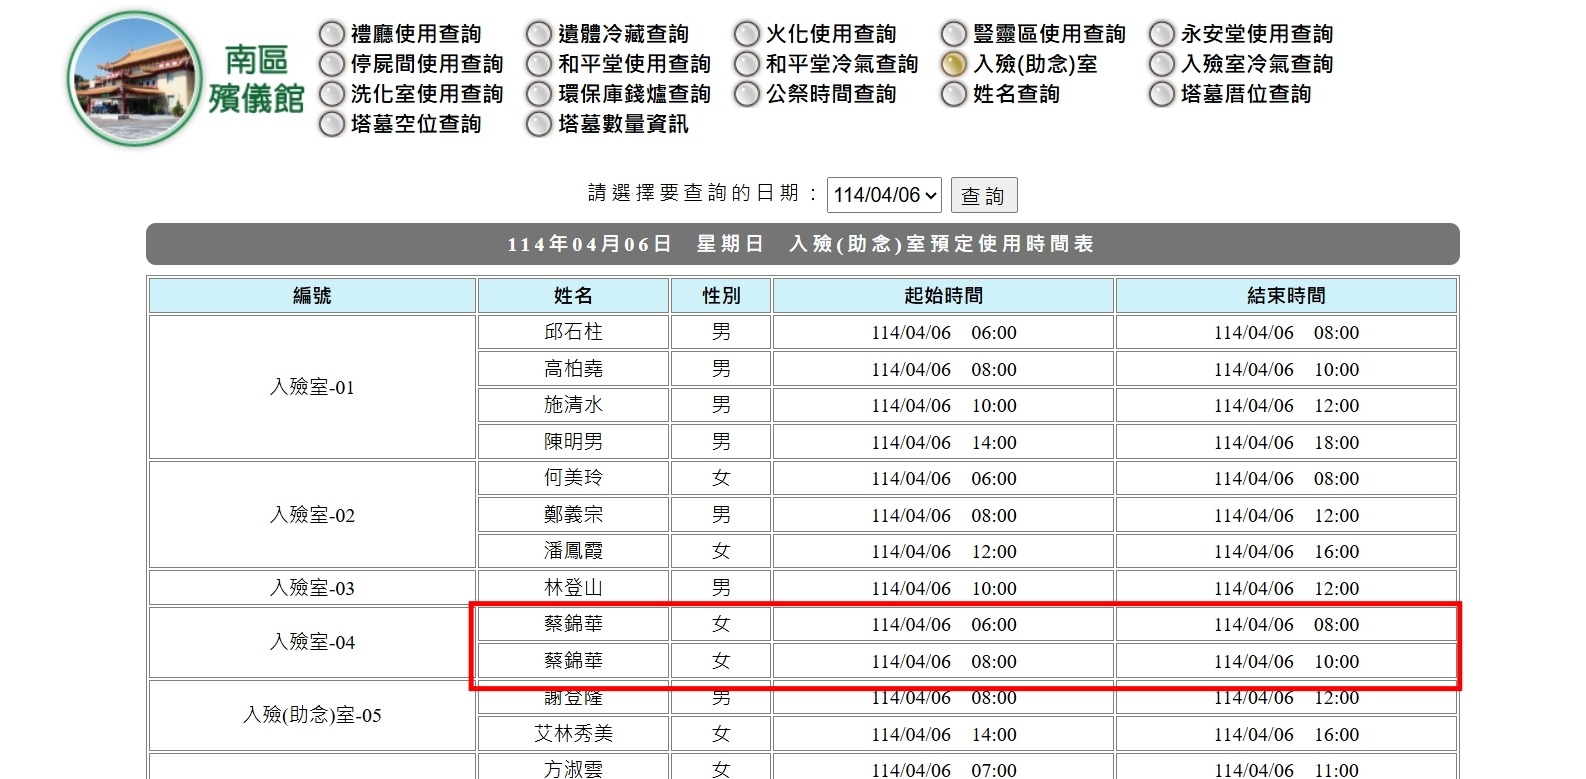Choose the 永安堂使用查詢 option
This screenshot has height=779, width=1586.
(1162, 34)
